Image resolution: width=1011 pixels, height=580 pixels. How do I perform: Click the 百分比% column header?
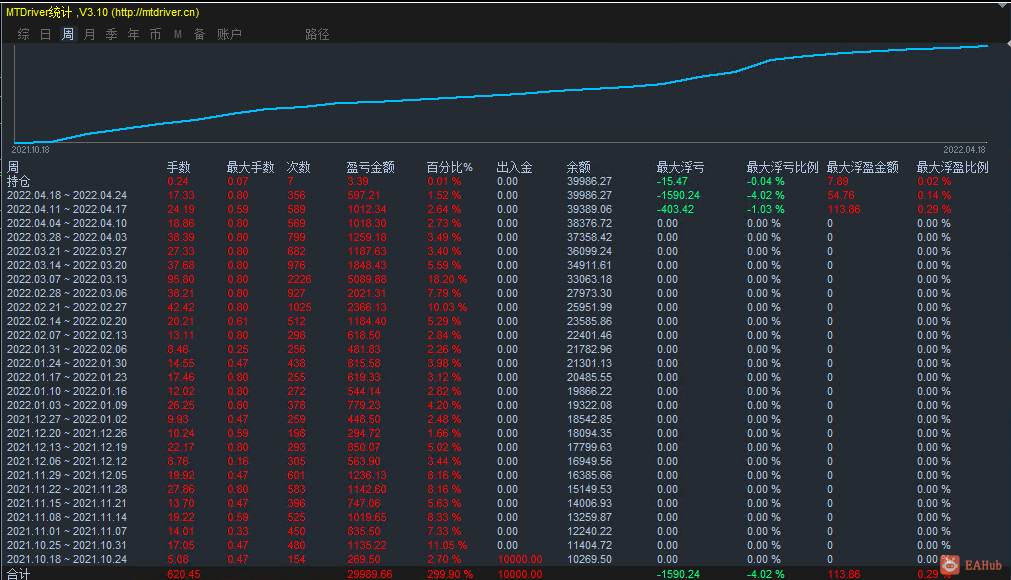[x=449, y=168]
